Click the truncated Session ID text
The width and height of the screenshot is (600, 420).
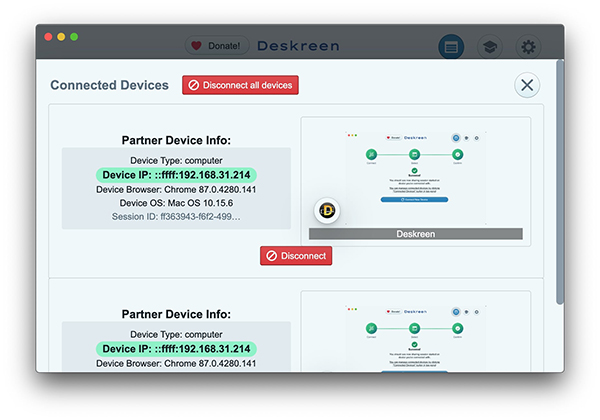pos(176,217)
